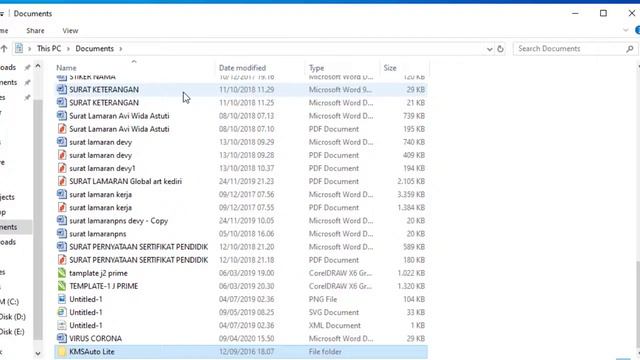This screenshot has width=640, height=360.
Task: Click navigation pane scroll down arrow
Action: [x=38, y=353]
